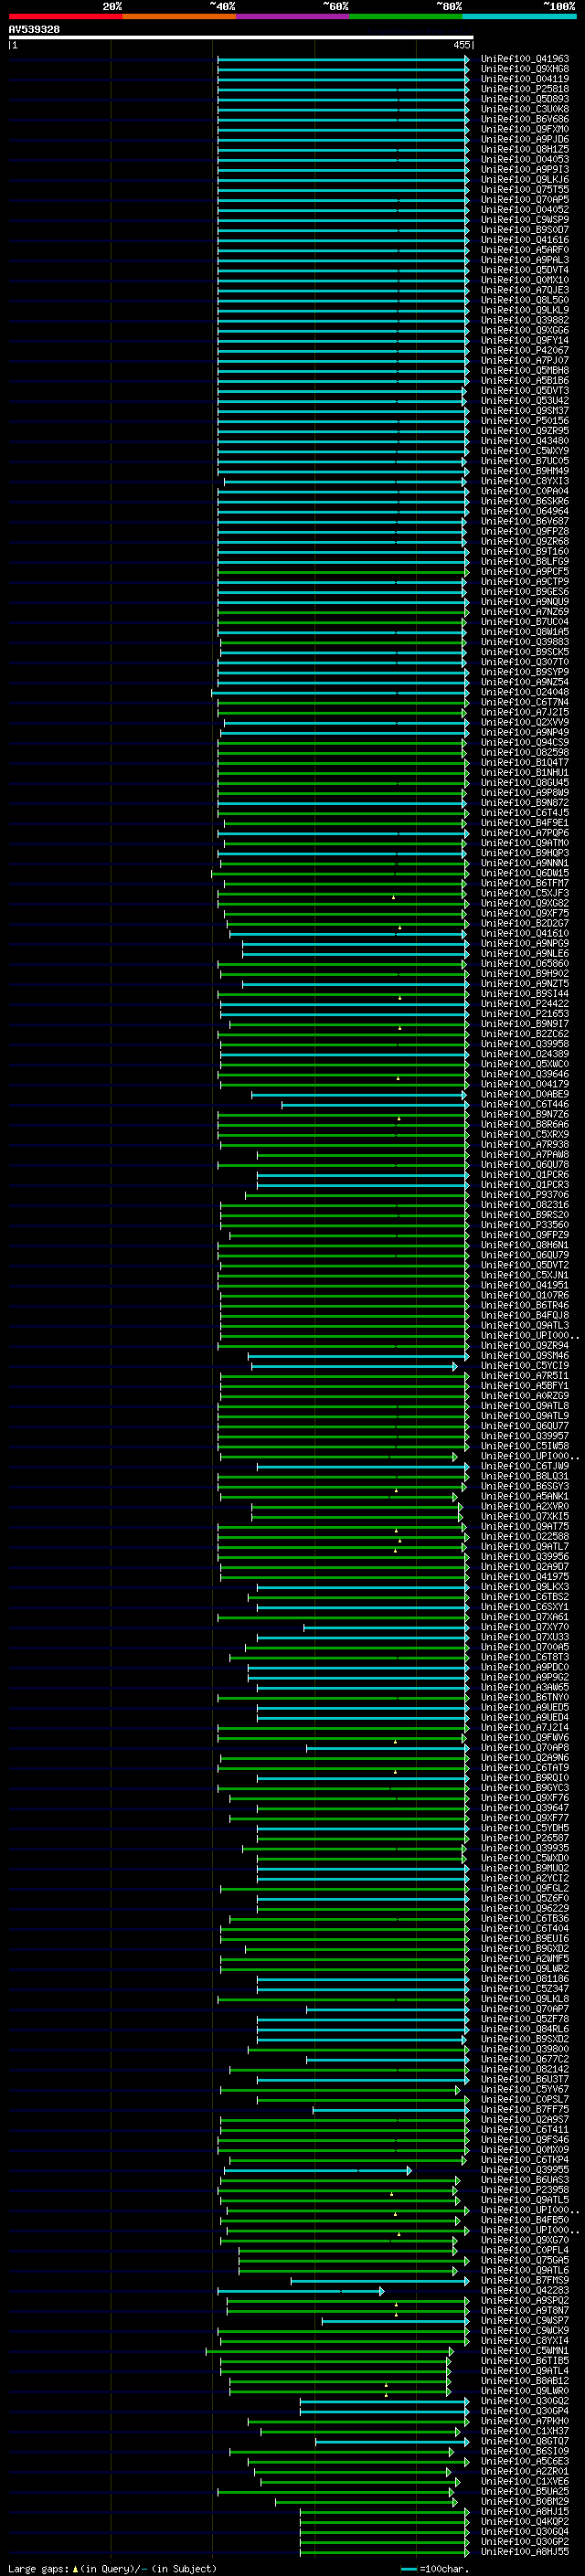Click the cyan ~100% identity legend segment

click(x=520, y=16)
